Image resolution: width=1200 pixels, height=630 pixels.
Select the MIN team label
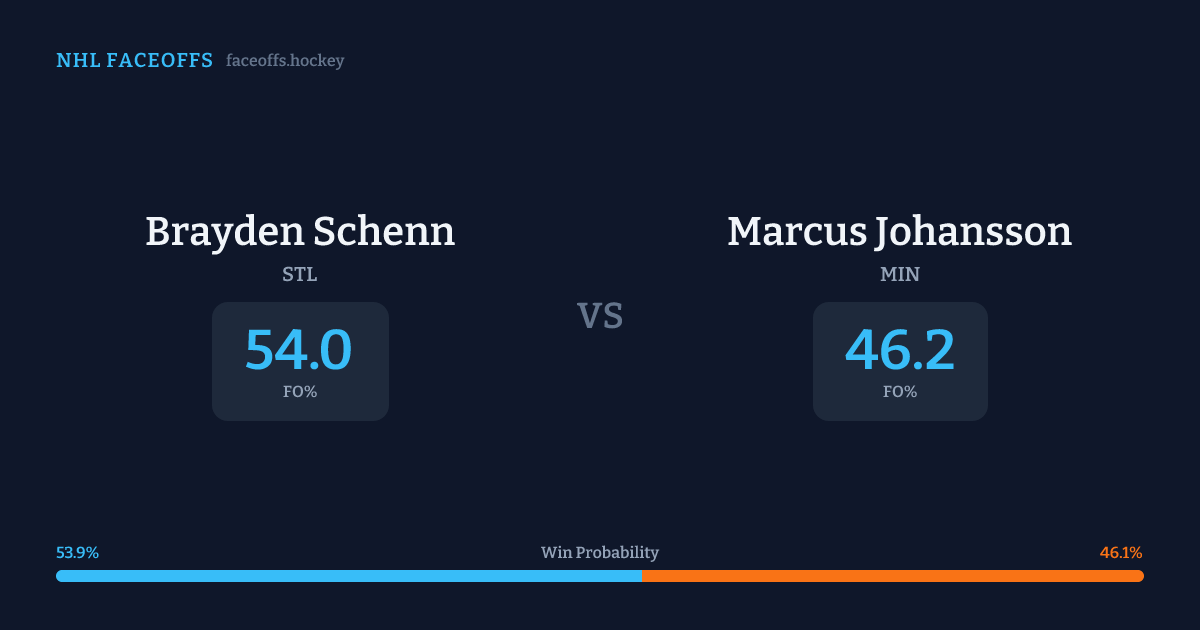pyautogui.click(x=900, y=274)
